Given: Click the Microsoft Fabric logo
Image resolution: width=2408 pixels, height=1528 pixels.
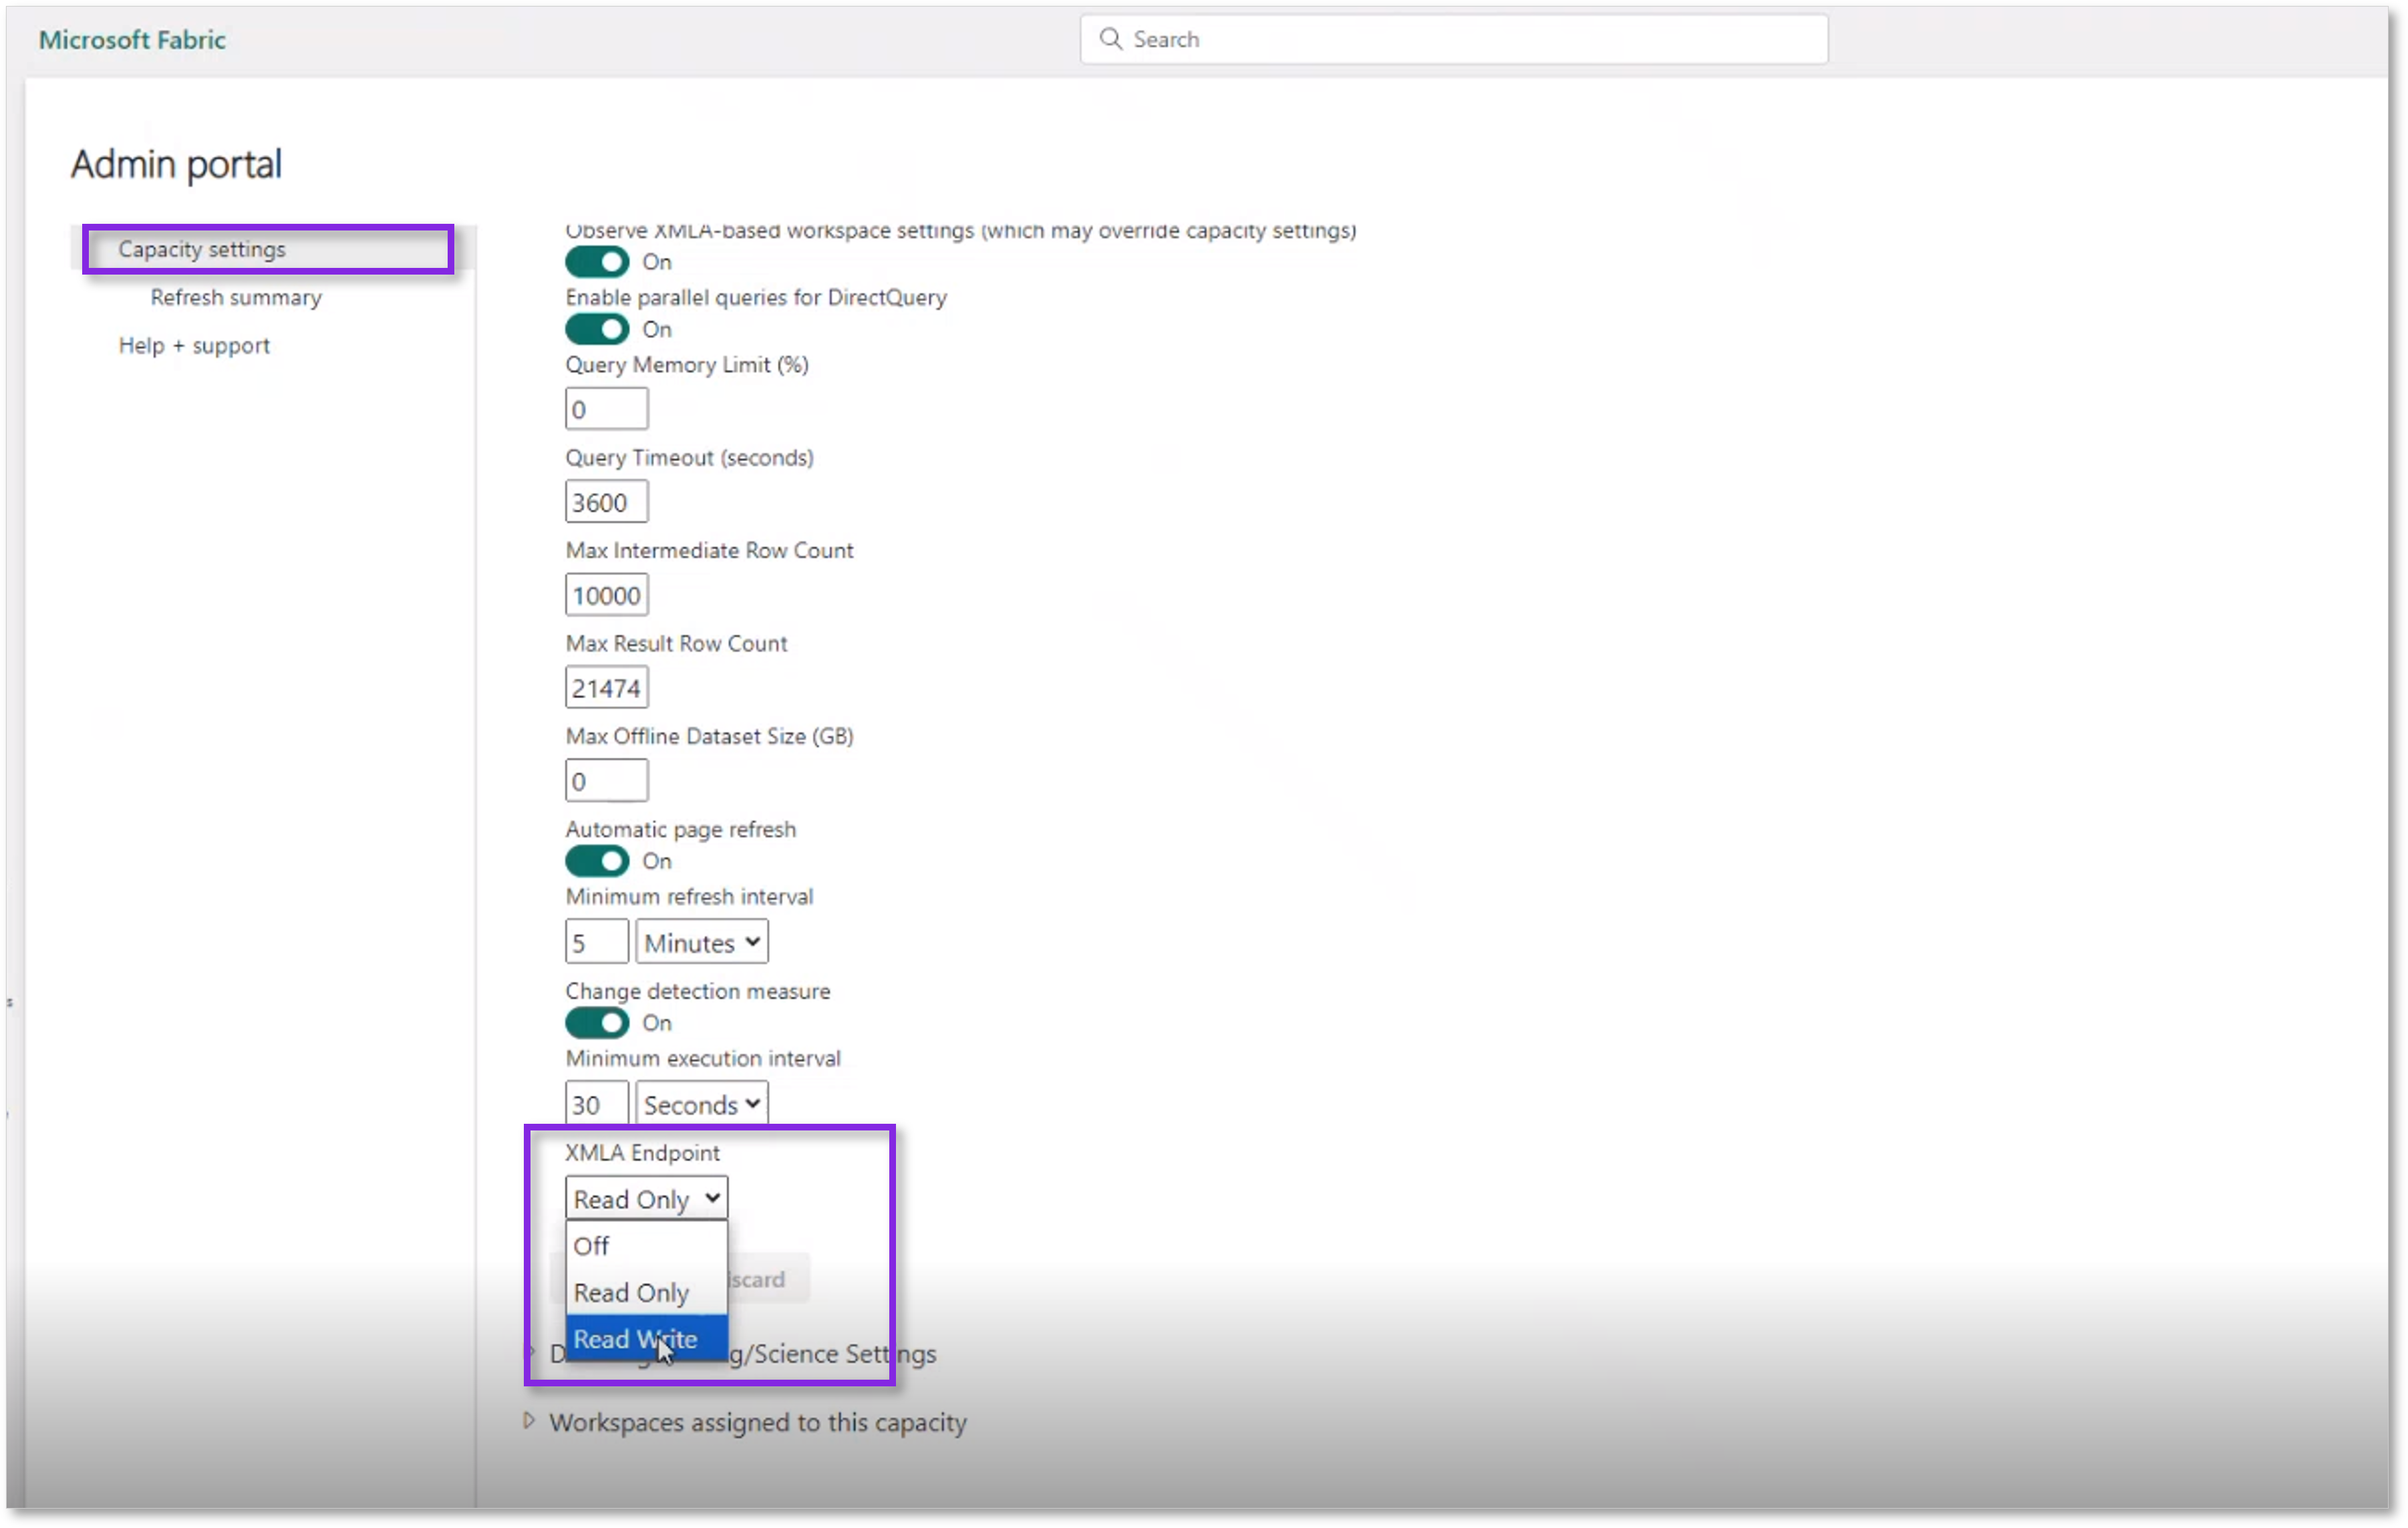Looking at the screenshot, I should tap(131, 40).
